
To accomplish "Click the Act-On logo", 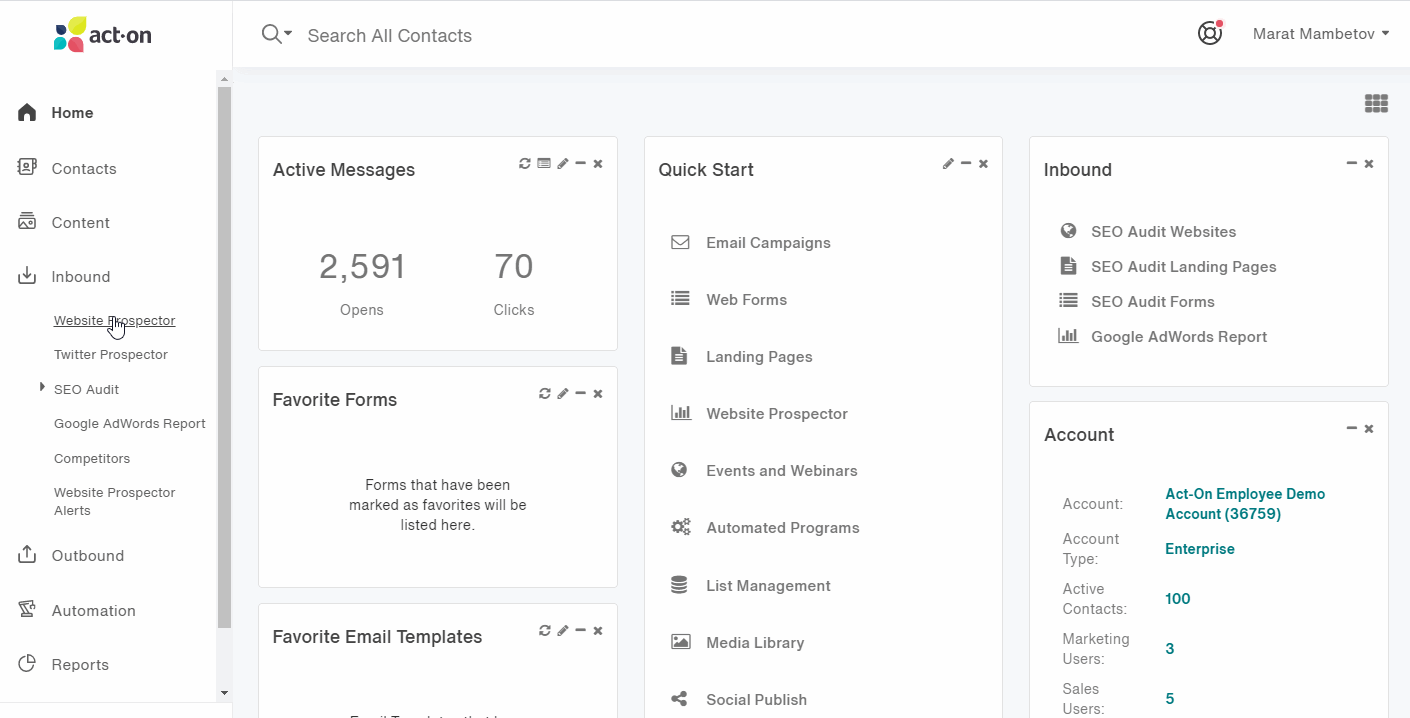I will click(x=103, y=35).
